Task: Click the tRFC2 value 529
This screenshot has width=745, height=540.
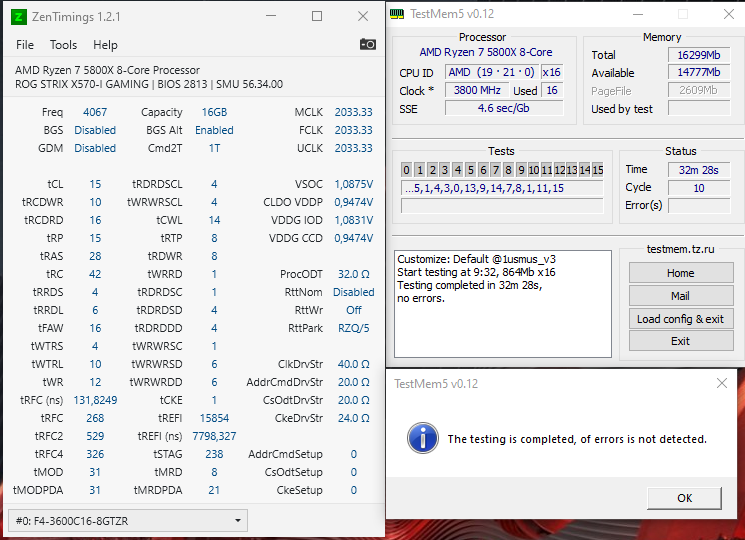Action: pos(95,436)
